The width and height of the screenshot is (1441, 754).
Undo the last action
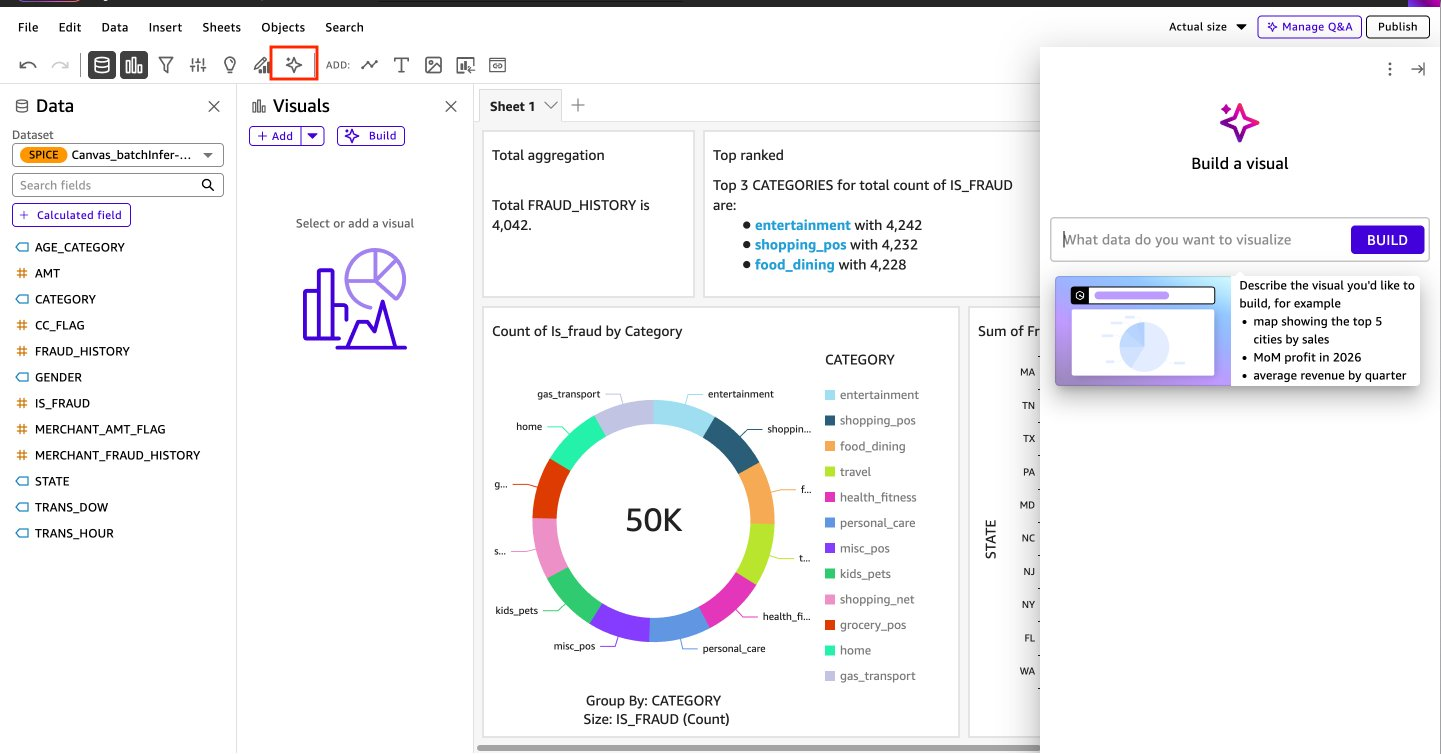28,65
